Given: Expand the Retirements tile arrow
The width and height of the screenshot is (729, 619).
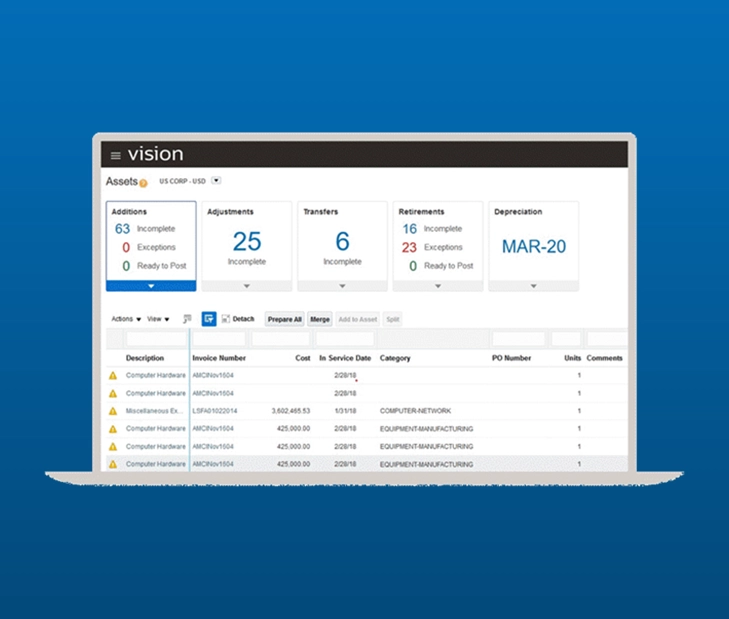Looking at the screenshot, I should tap(438, 286).
